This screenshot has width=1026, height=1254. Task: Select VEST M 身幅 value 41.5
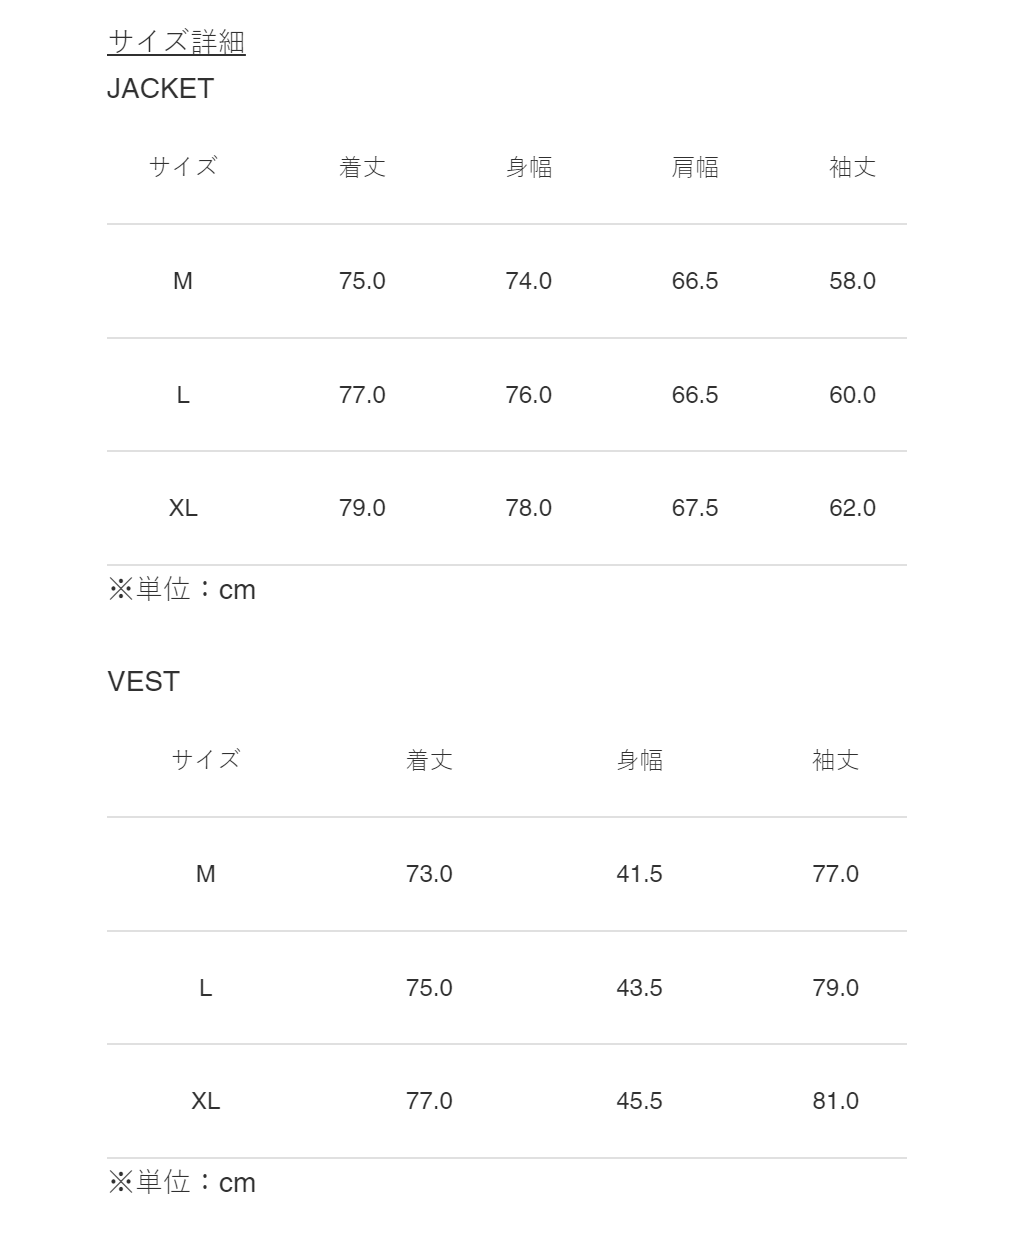coord(640,874)
